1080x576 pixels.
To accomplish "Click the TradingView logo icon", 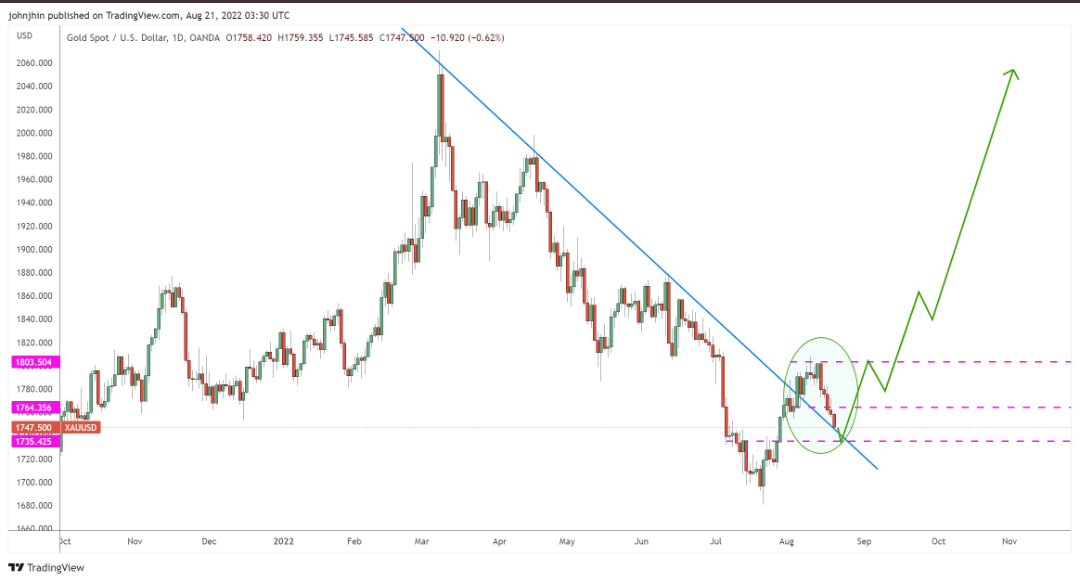I will 20,567.
